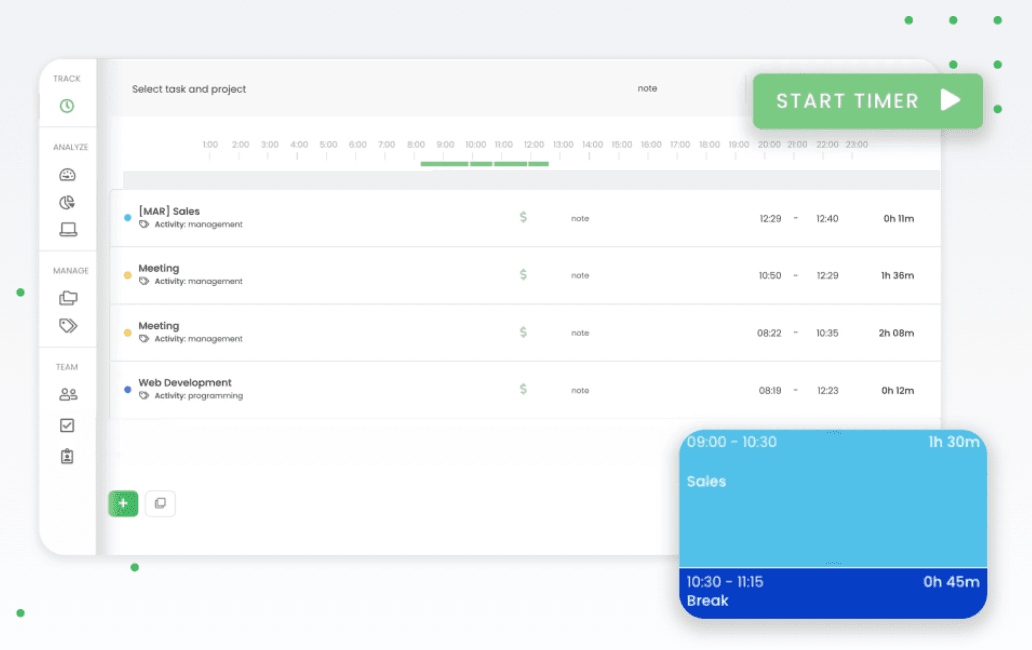The height and width of the screenshot is (650, 1032).
Task: Toggle billable dollar sign for Web Development
Action: tap(523, 389)
